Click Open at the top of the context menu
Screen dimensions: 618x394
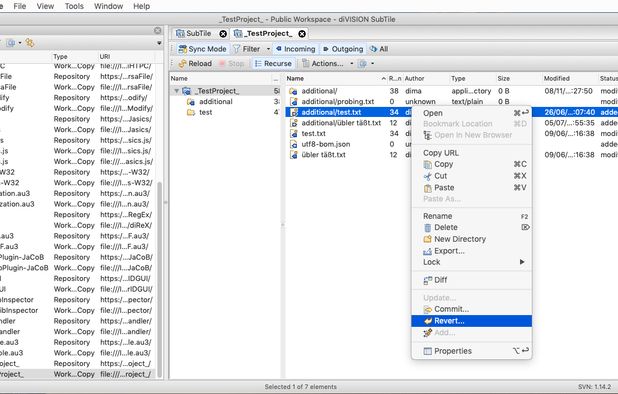pyautogui.click(x=471, y=113)
